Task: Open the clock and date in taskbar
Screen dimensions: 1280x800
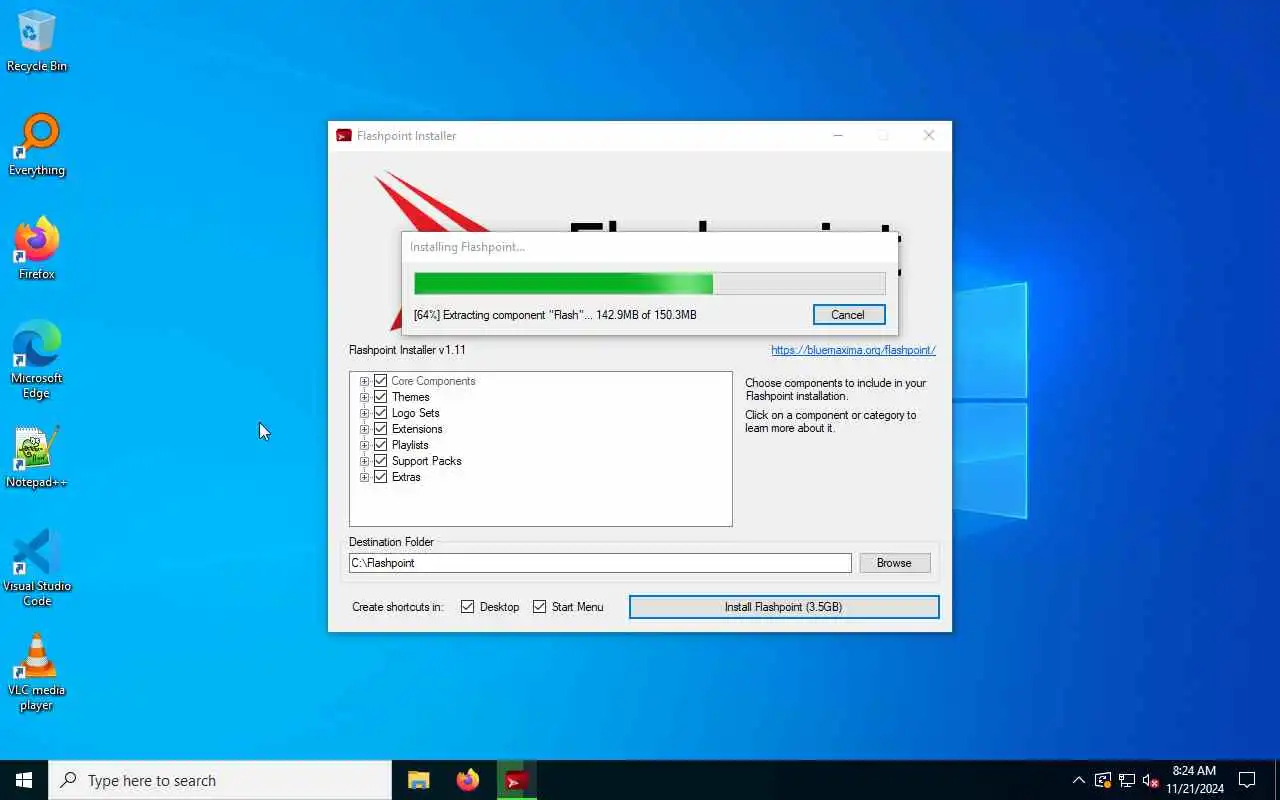Action: tap(1194, 780)
